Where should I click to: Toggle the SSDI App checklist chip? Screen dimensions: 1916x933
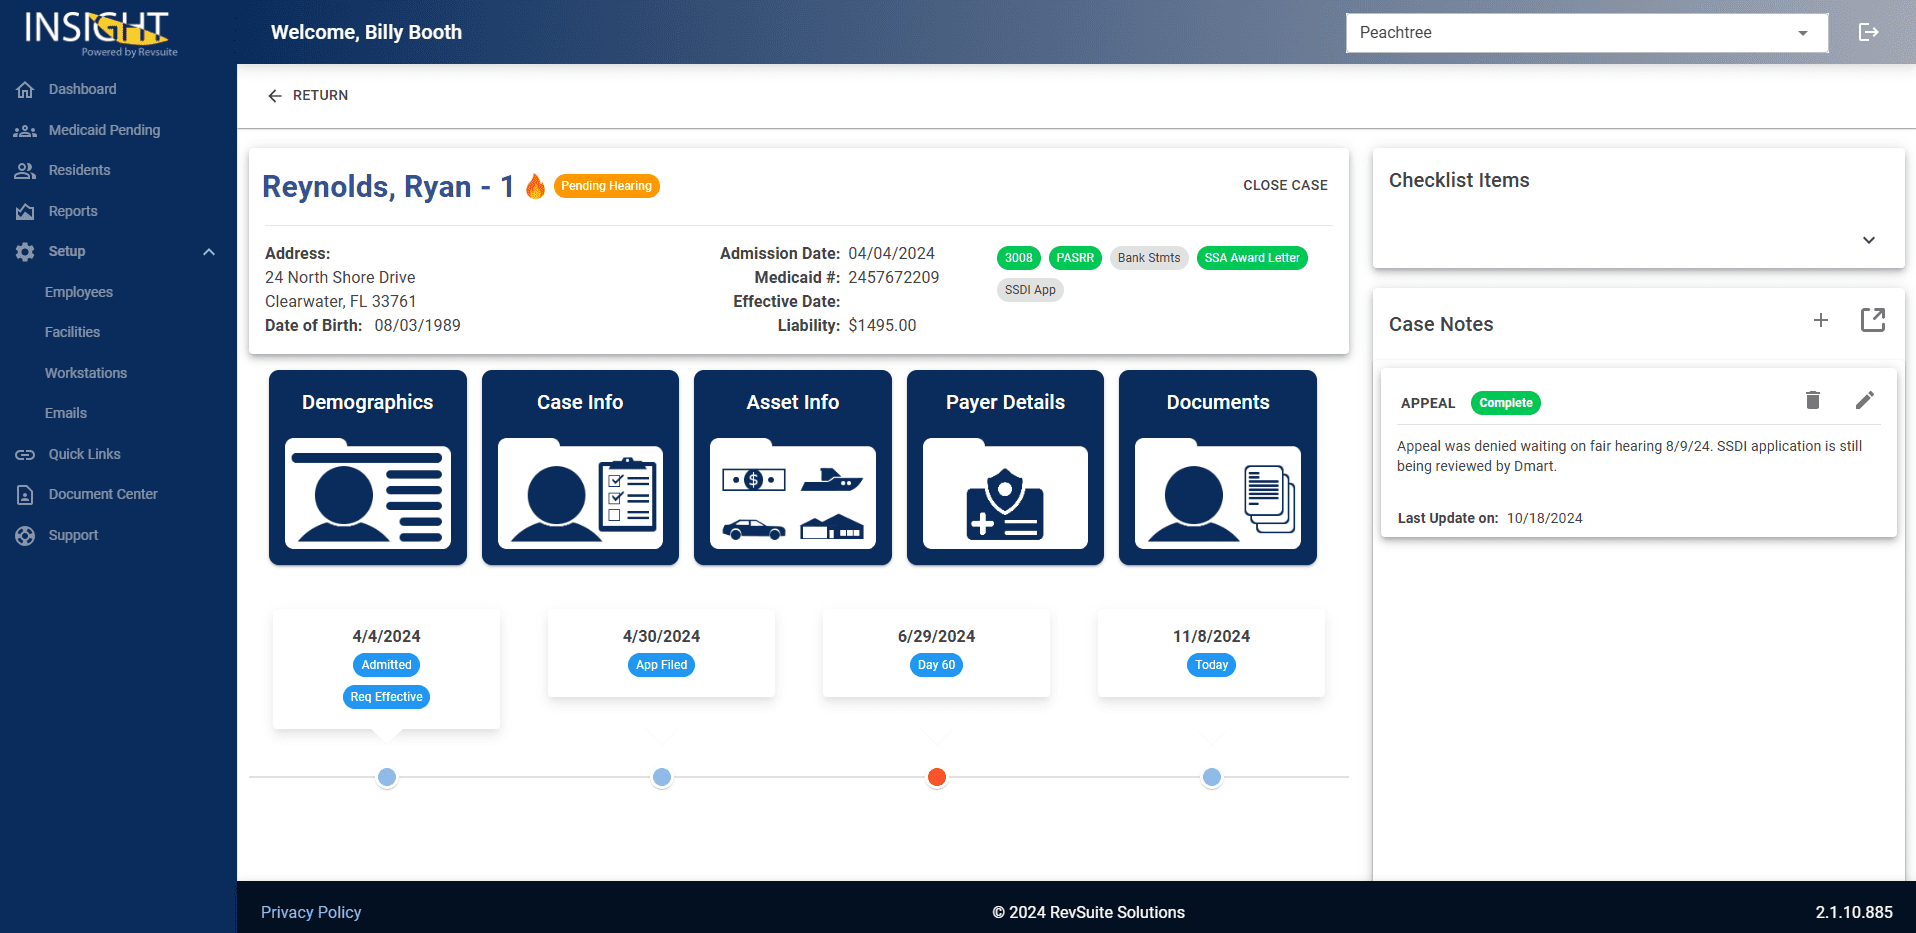click(x=1029, y=290)
